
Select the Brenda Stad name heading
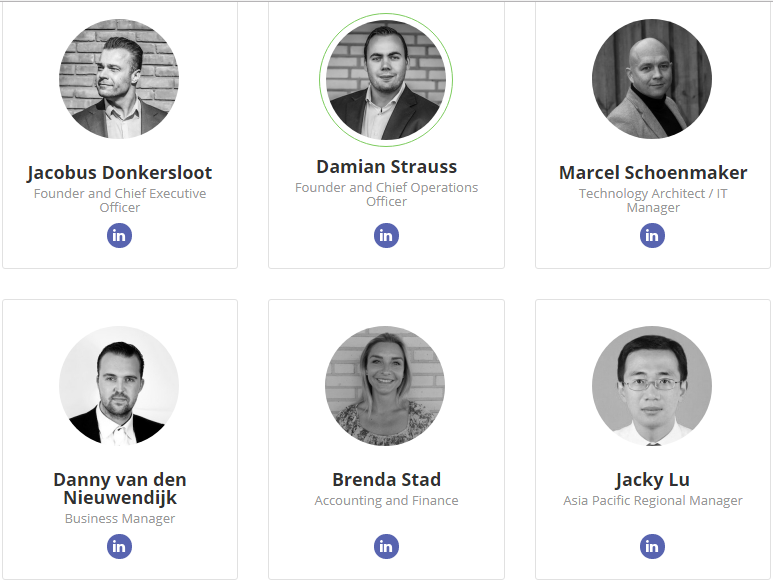click(386, 479)
